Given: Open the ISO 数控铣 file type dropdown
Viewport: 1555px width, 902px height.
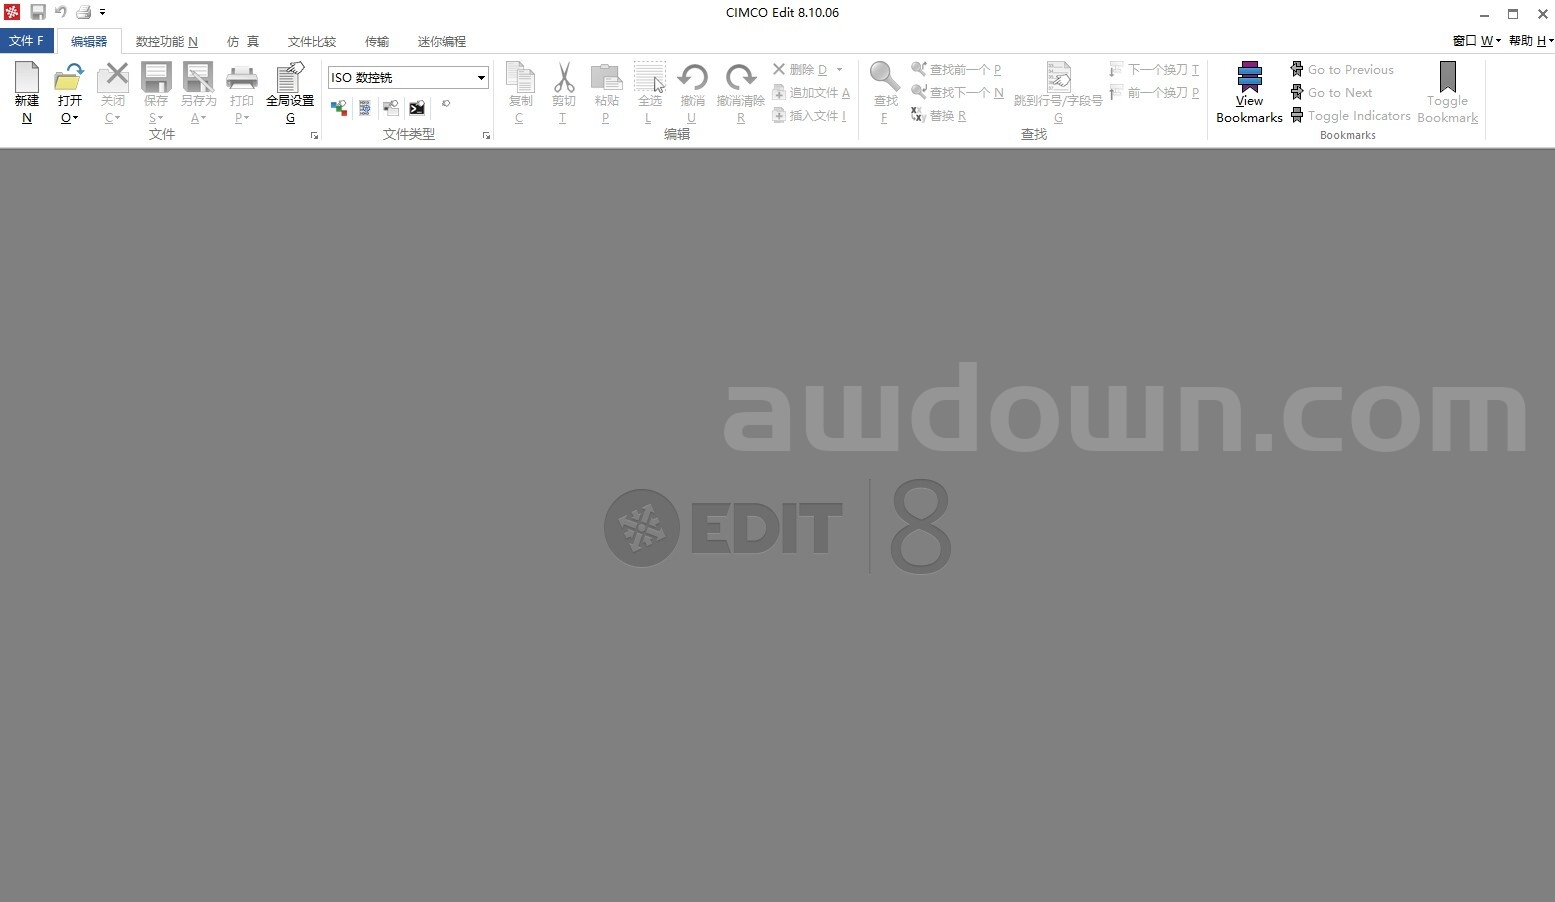Looking at the screenshot, I should [x=481, y=78].
